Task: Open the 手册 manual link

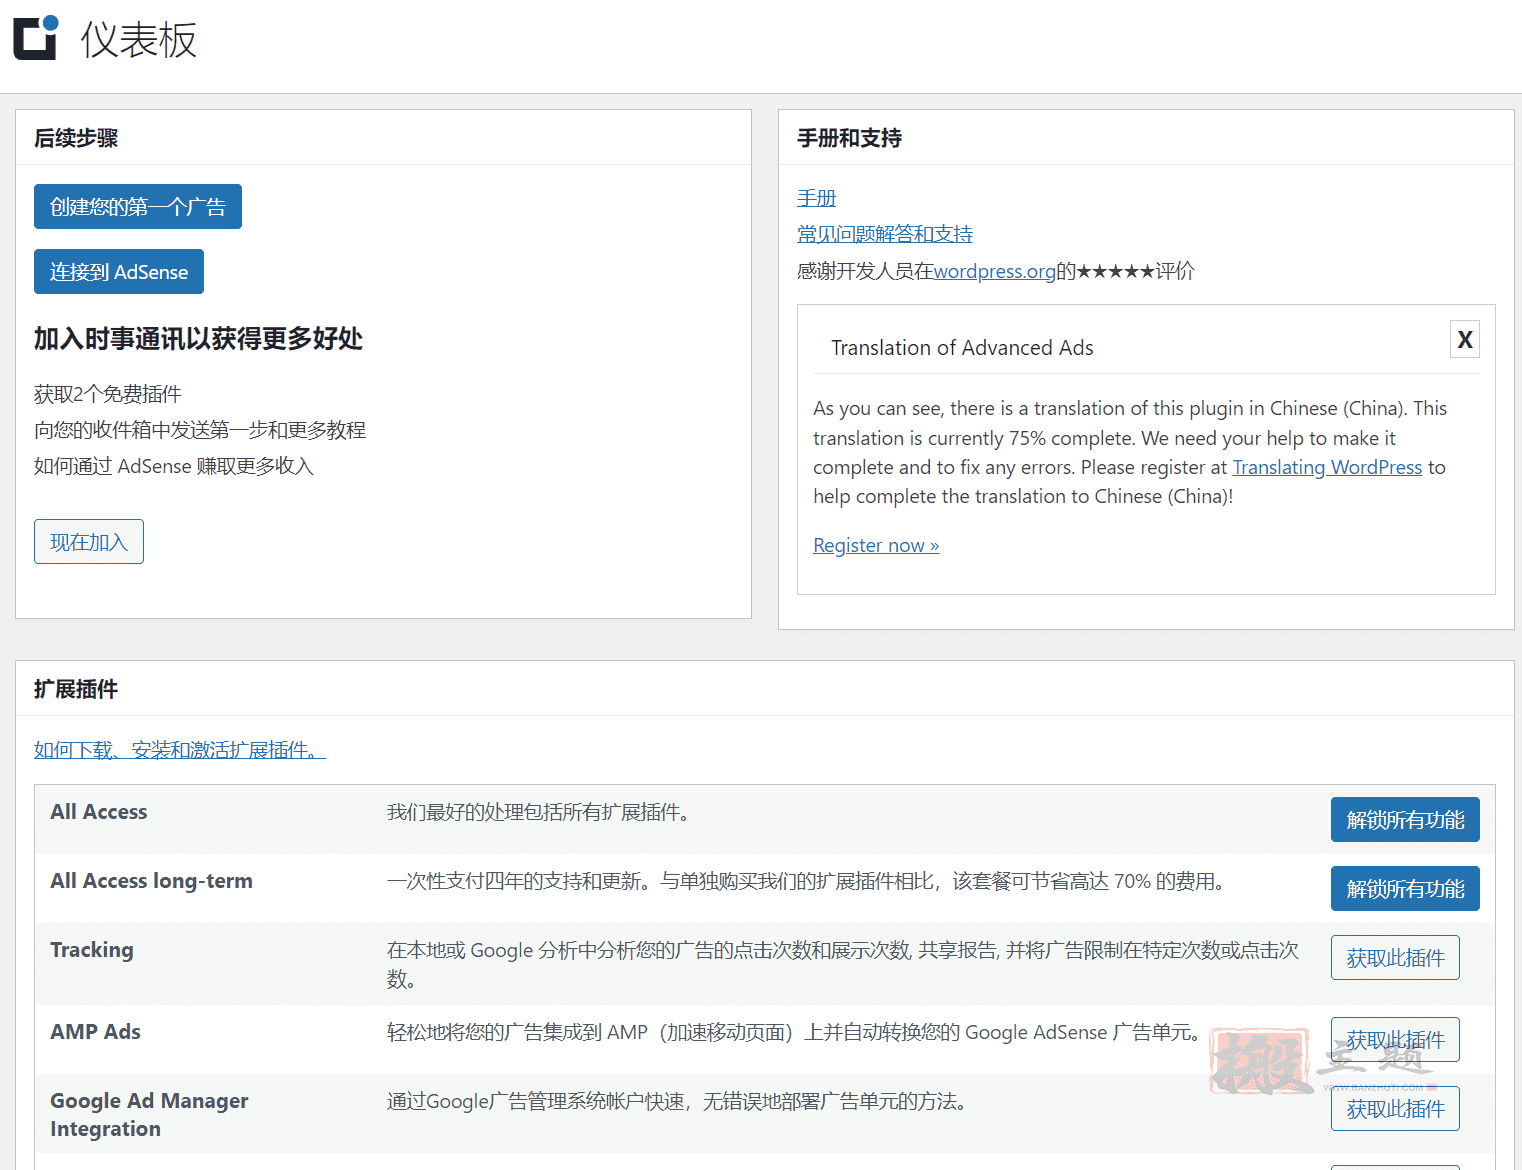Action: [816, 198]
